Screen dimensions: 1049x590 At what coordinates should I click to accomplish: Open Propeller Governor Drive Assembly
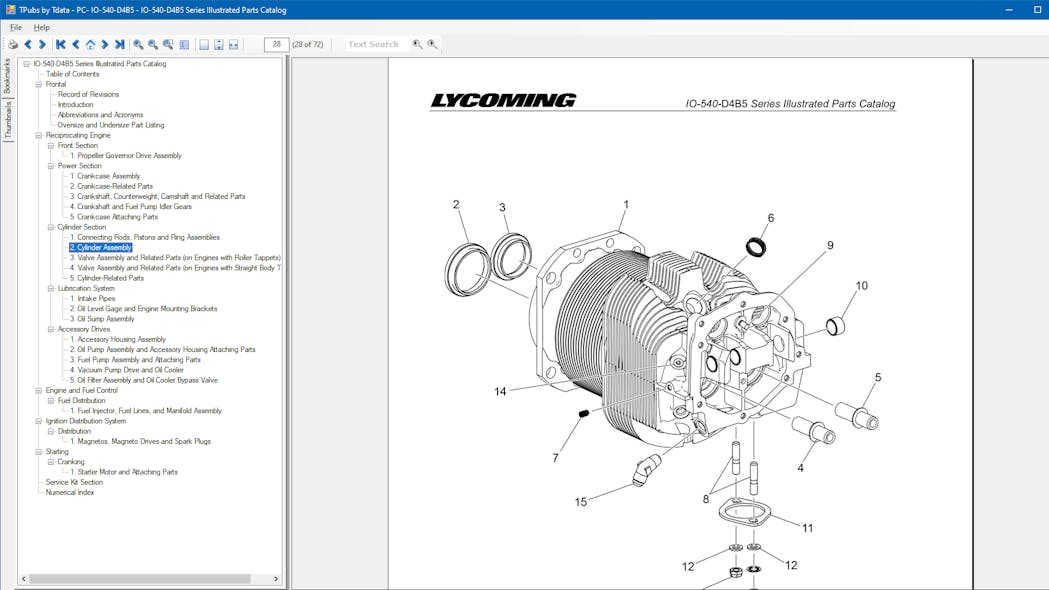click(x=126, y=156)
